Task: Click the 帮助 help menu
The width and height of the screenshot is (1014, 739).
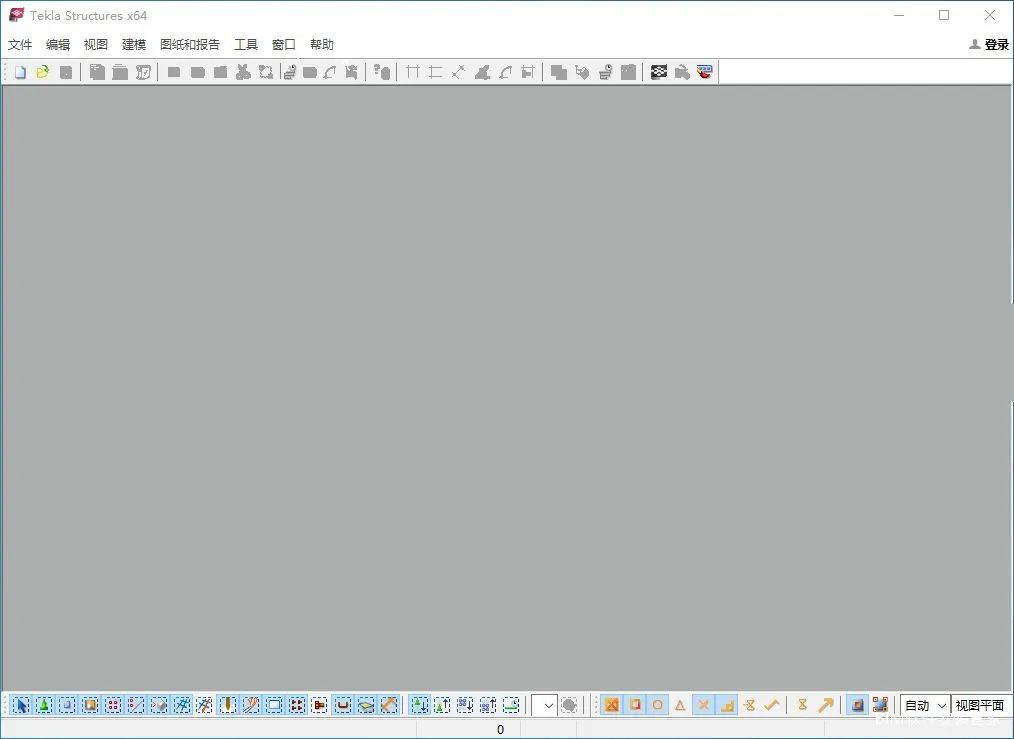Action: pos(321,44)
